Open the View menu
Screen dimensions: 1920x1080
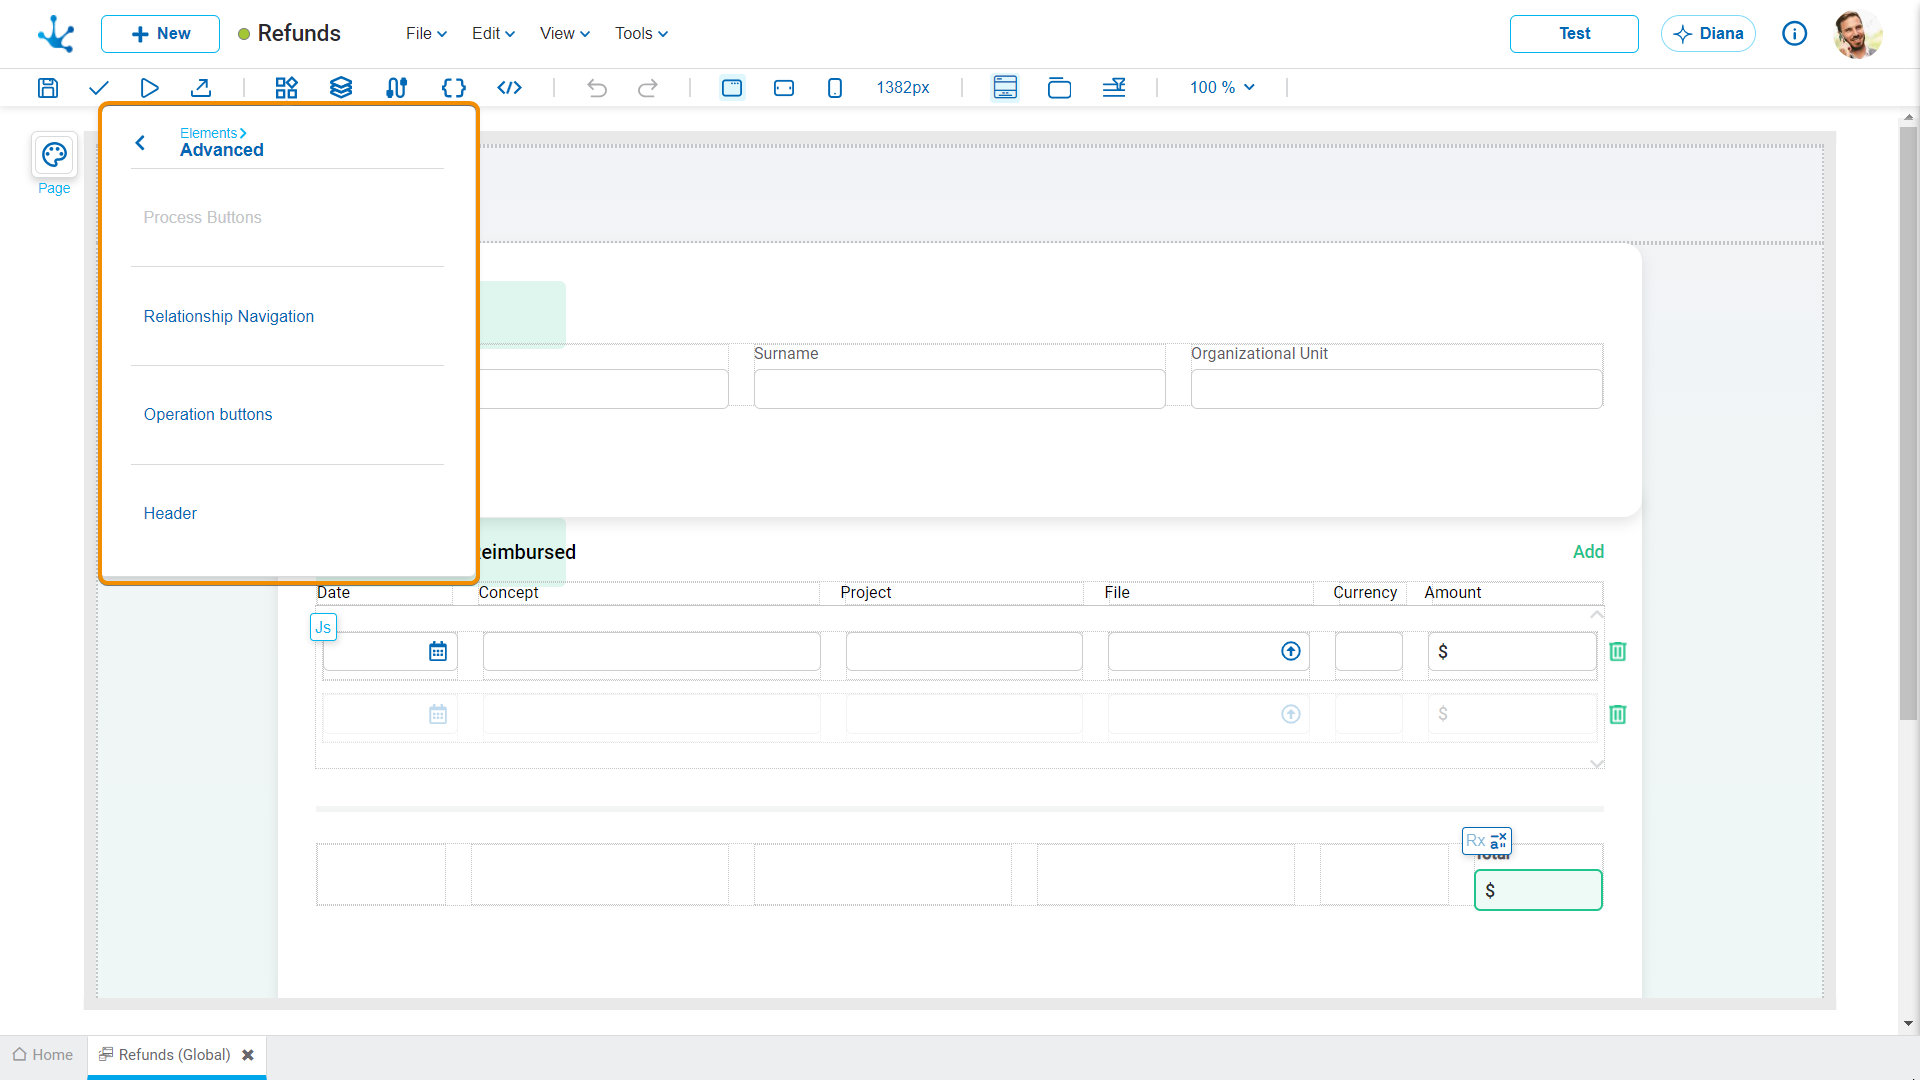click(x=565, y=34)
